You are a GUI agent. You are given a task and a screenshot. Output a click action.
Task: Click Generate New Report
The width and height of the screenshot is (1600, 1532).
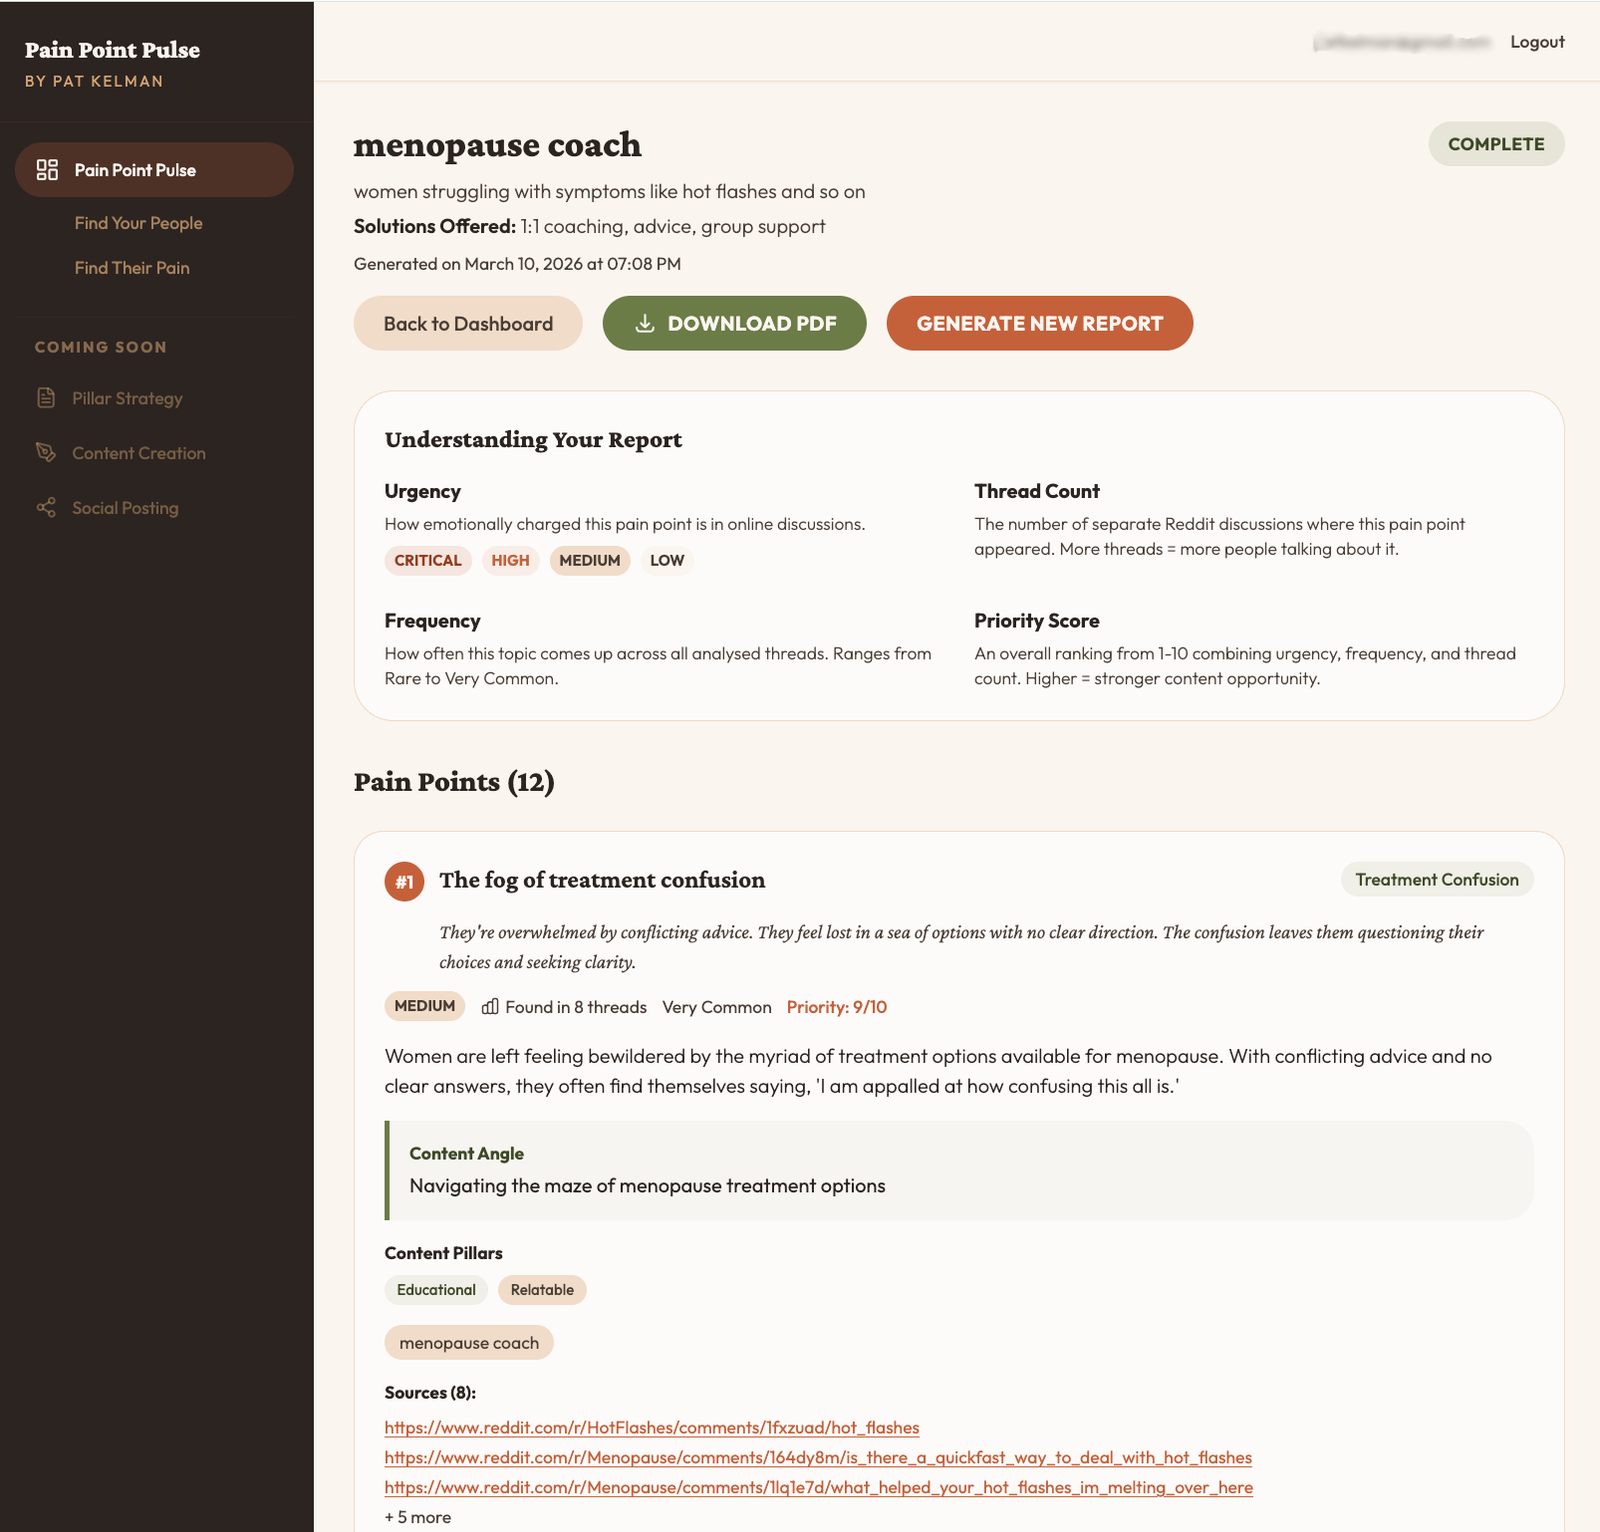[x=1039, y=323]
